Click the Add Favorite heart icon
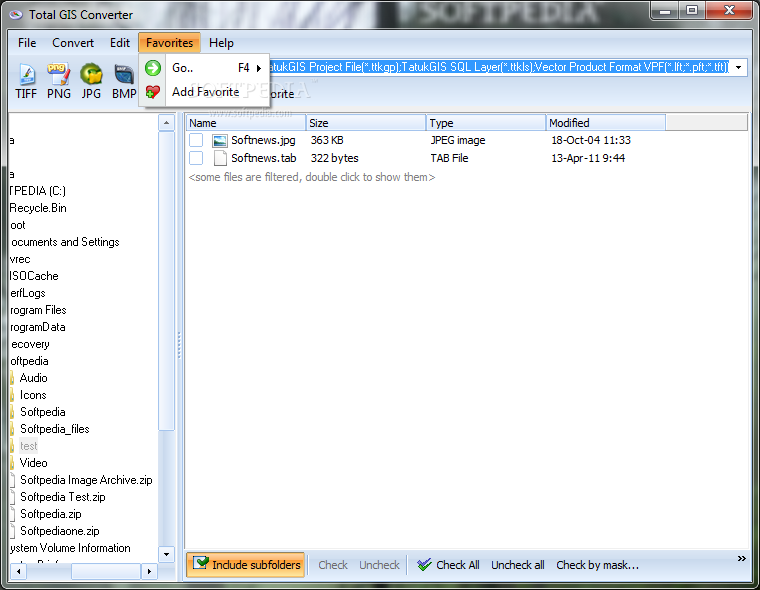The image size is (760, 590). point(153,92)
